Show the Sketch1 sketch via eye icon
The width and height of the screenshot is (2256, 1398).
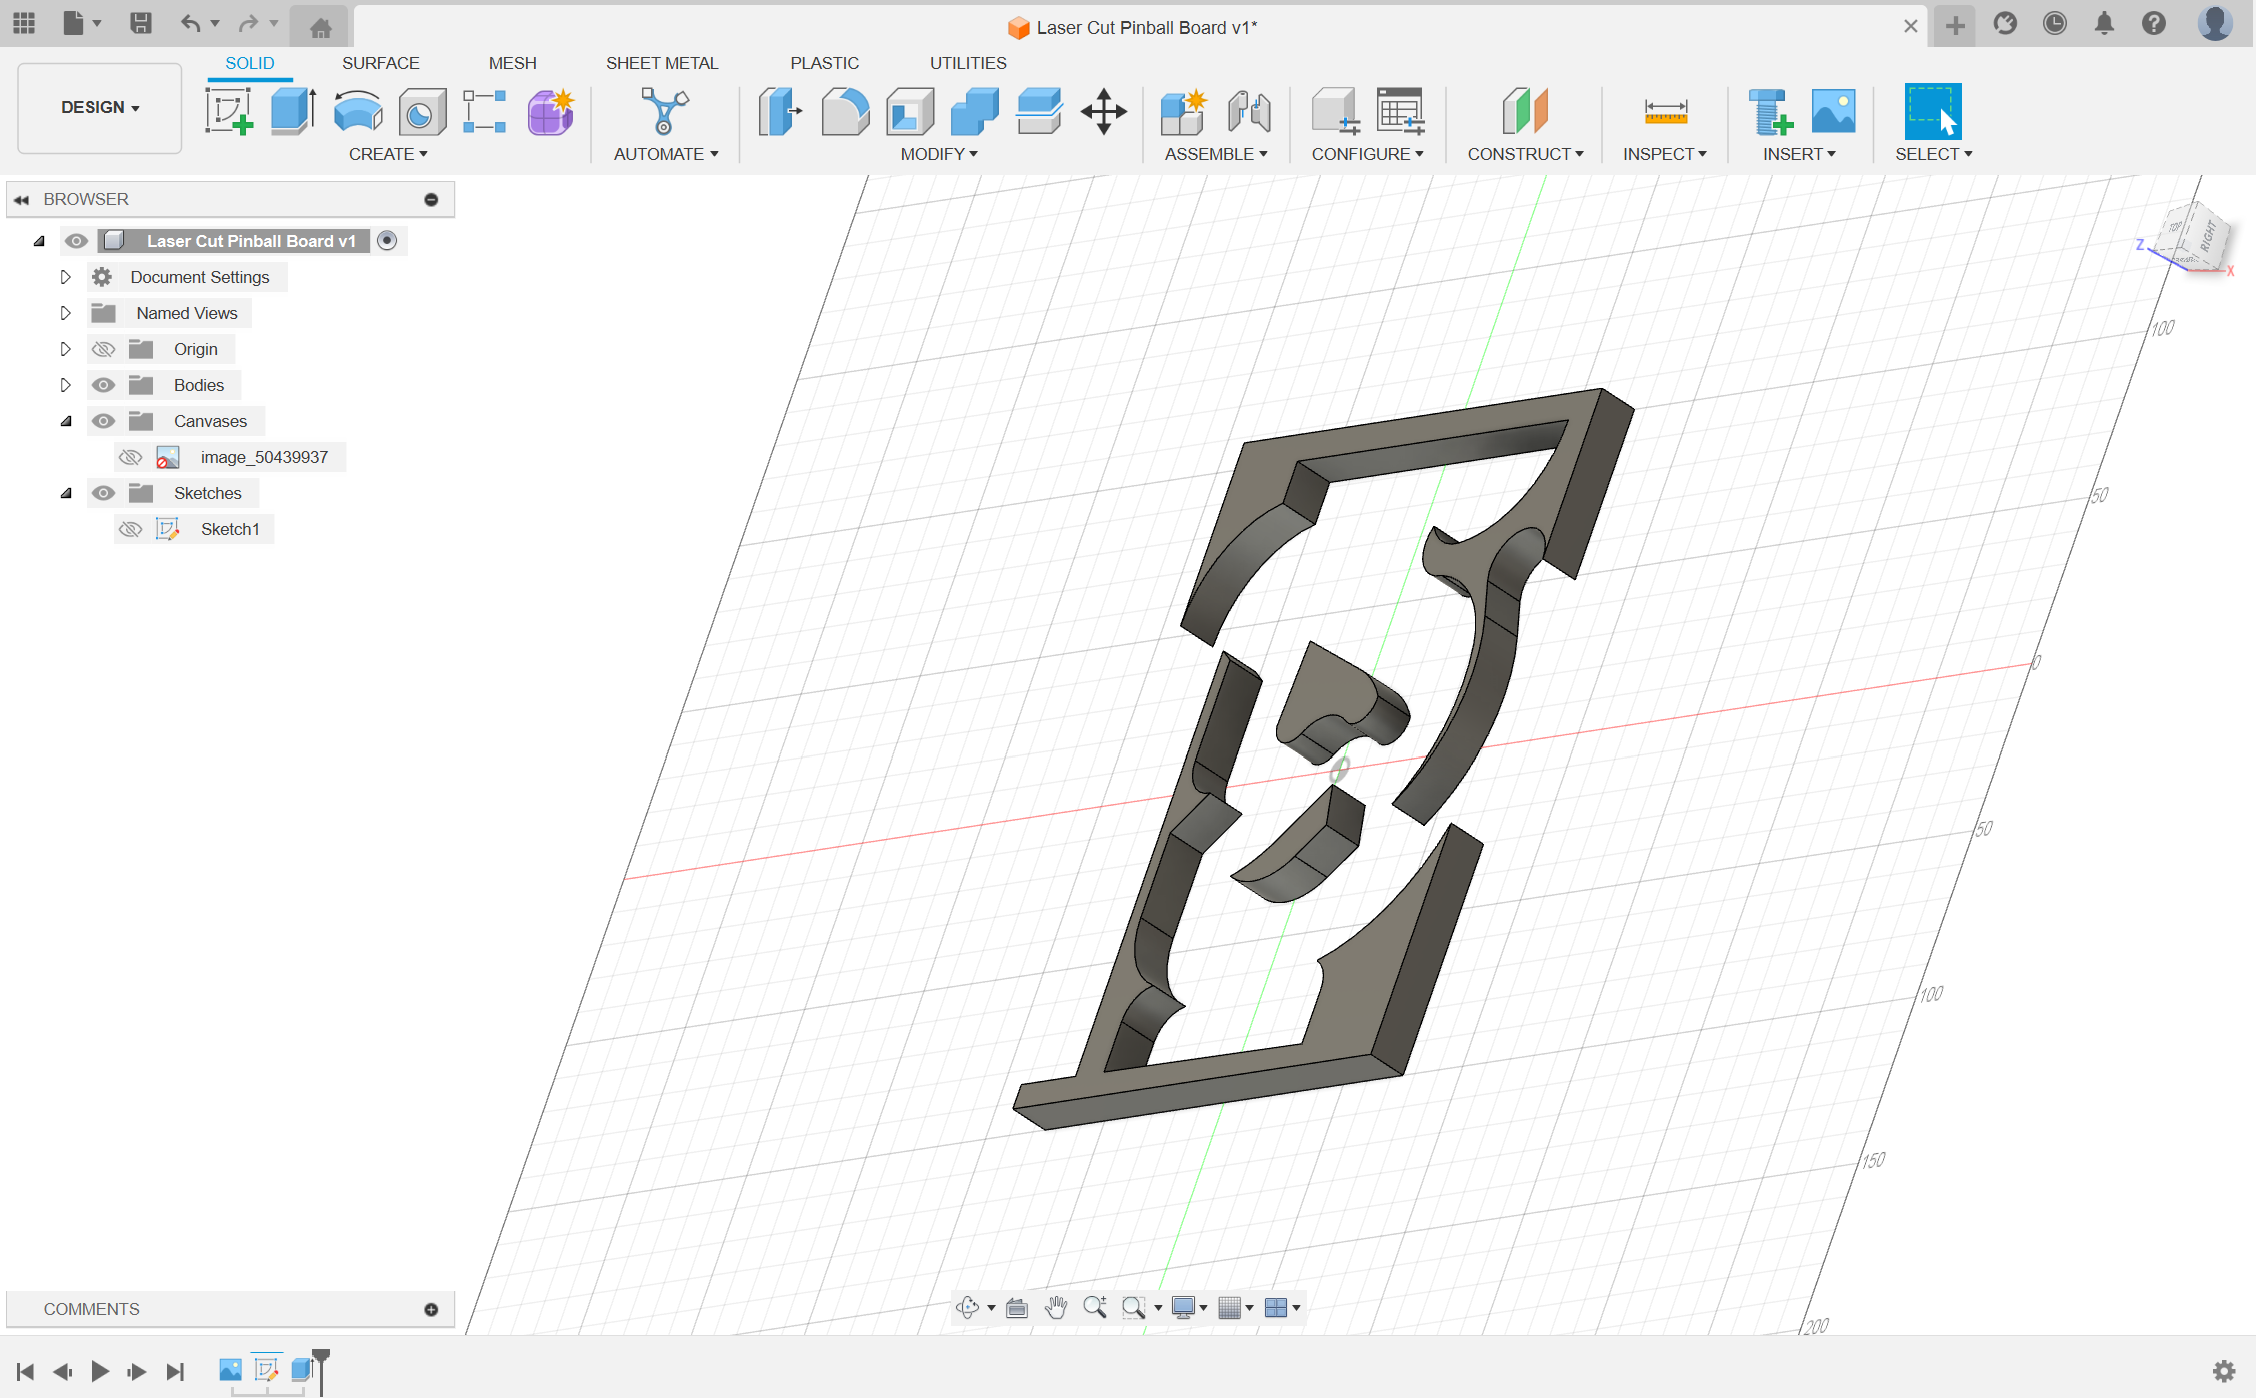[130, 529]
